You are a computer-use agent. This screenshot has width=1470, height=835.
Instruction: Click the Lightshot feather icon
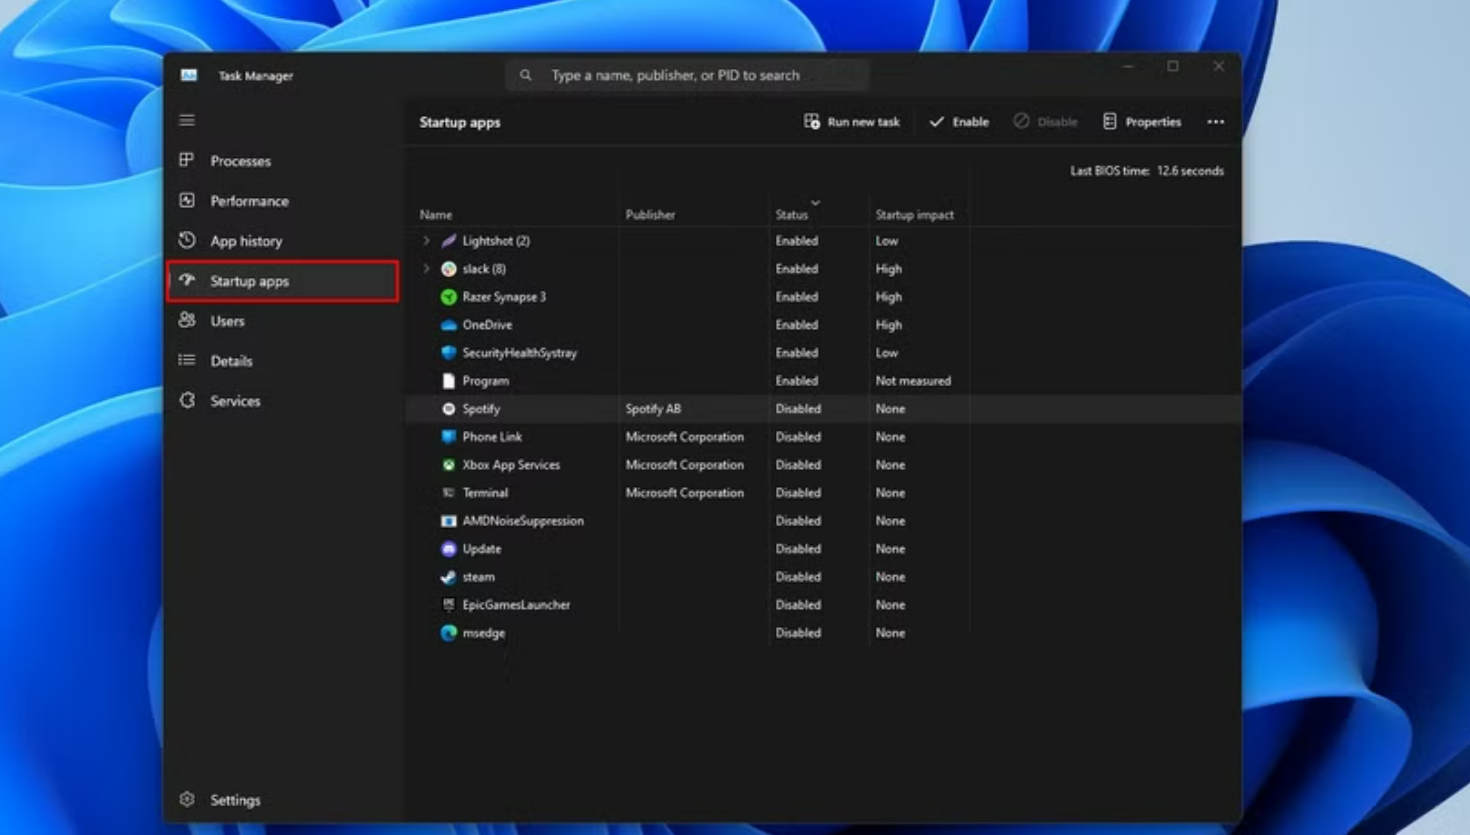coord(448,241)
